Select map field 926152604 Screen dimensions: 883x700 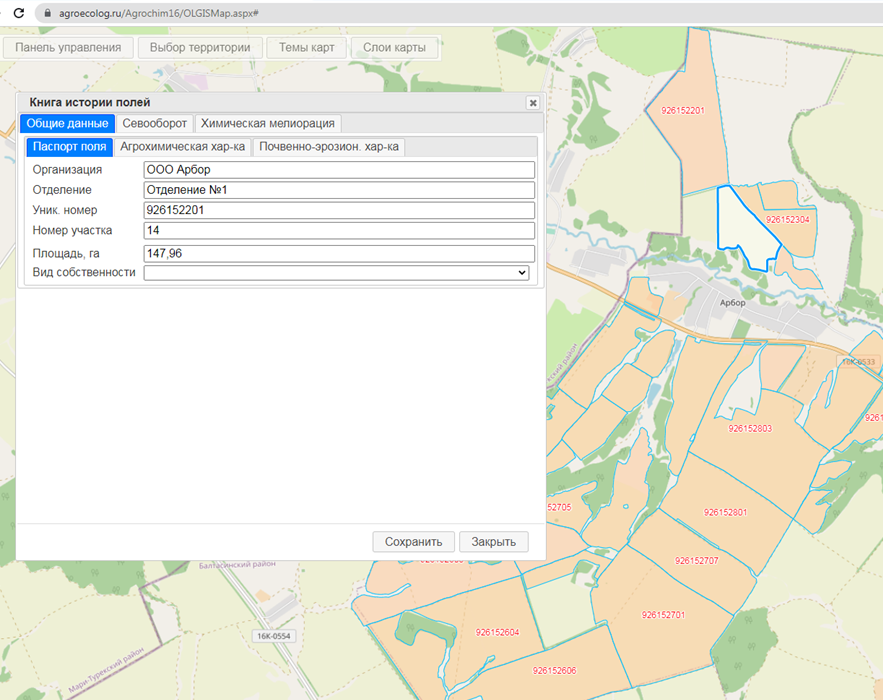coord(497,632)
